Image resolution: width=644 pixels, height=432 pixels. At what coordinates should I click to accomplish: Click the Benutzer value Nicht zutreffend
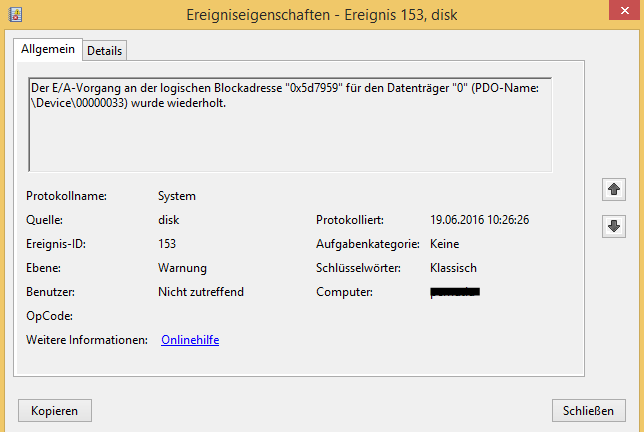[x=201, y=292]
